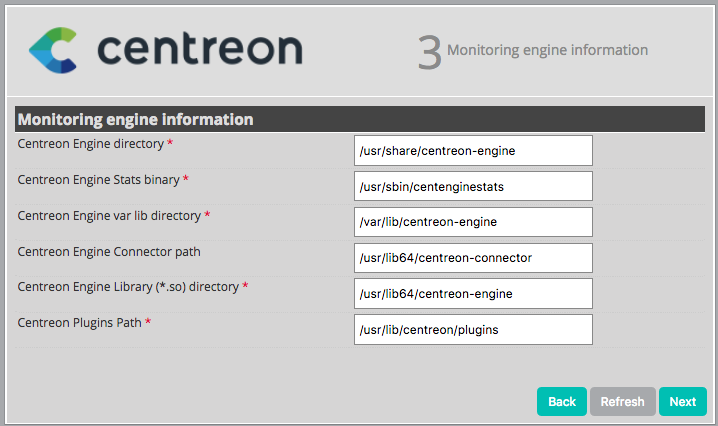This screenshot has width=718, height=426.
Task: Click the Centreon Plugins Path field
Action: tap(473, 330)
